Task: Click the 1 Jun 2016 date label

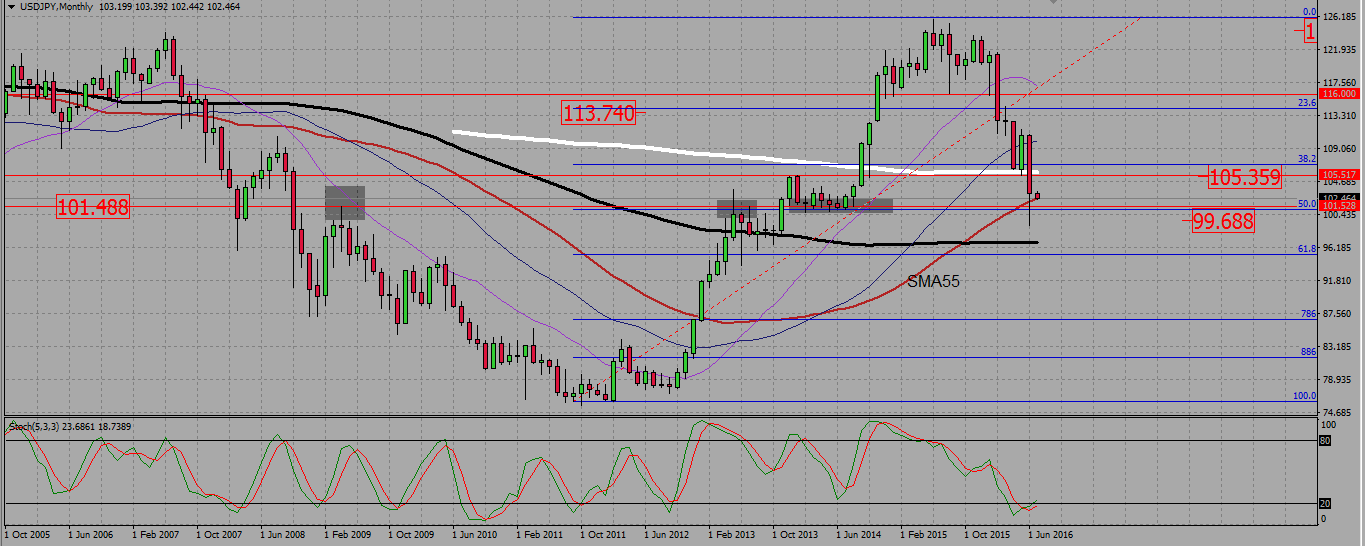Action: coord(1051,534)
